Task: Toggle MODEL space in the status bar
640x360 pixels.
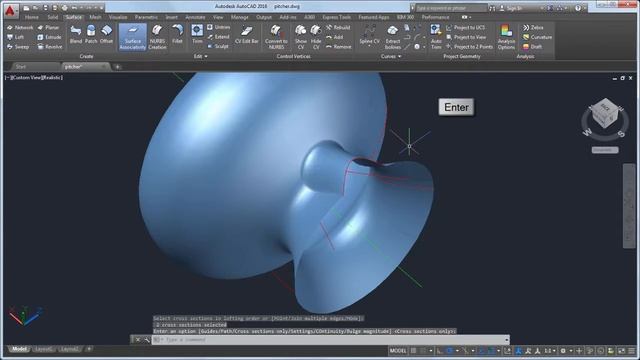Action: tap(398, 351)
